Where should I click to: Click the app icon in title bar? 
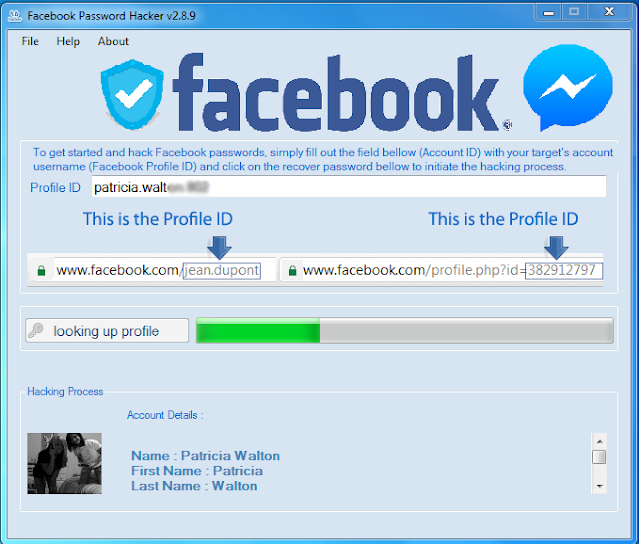pyautogui.click(x=15, y=16)
